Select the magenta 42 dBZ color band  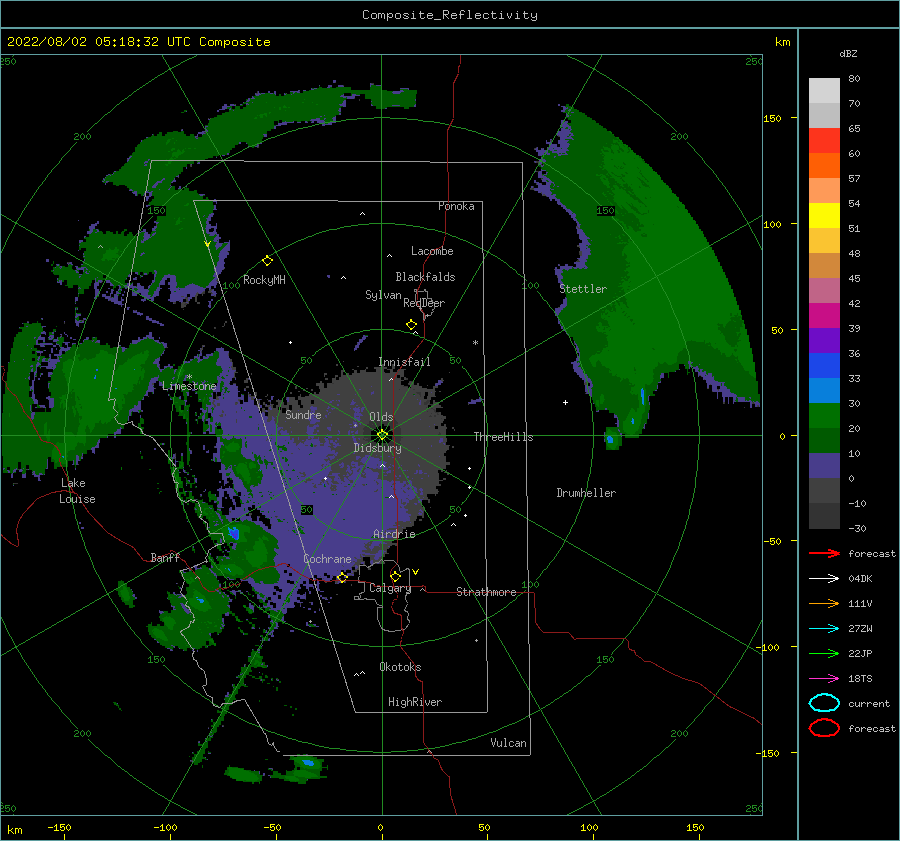click(x=824, y=315)
